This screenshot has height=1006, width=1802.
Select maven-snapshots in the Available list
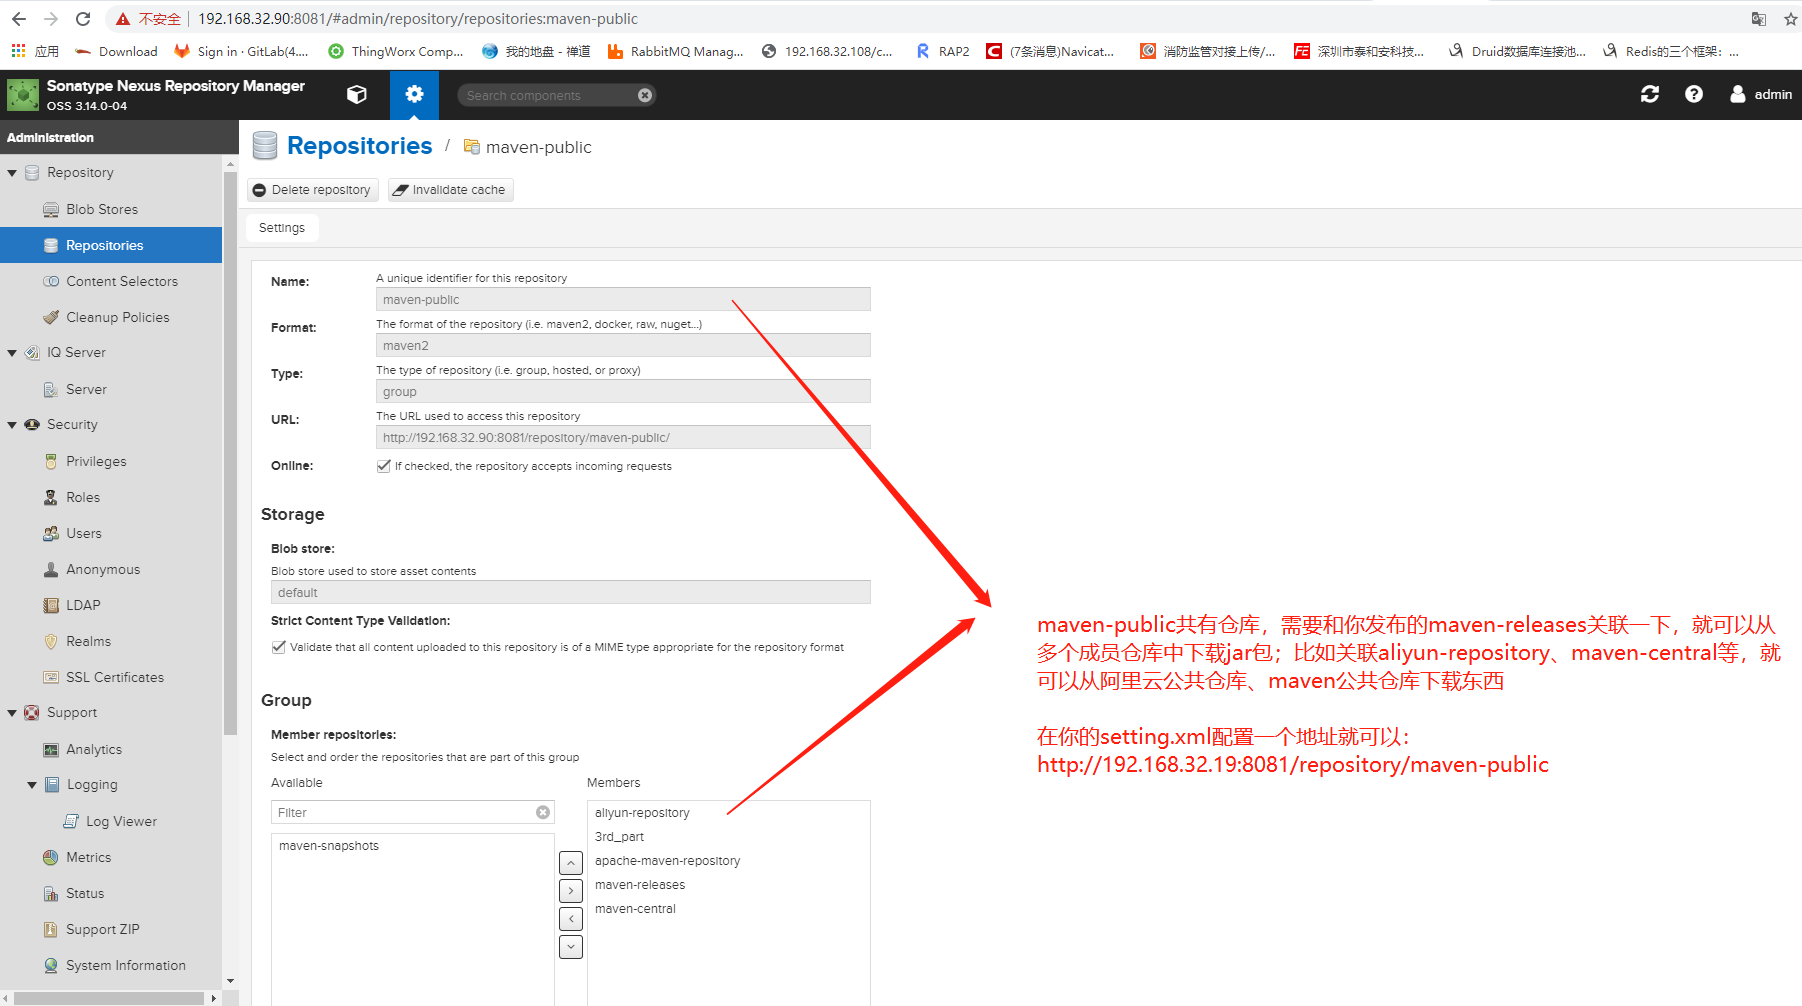point(329,846)
